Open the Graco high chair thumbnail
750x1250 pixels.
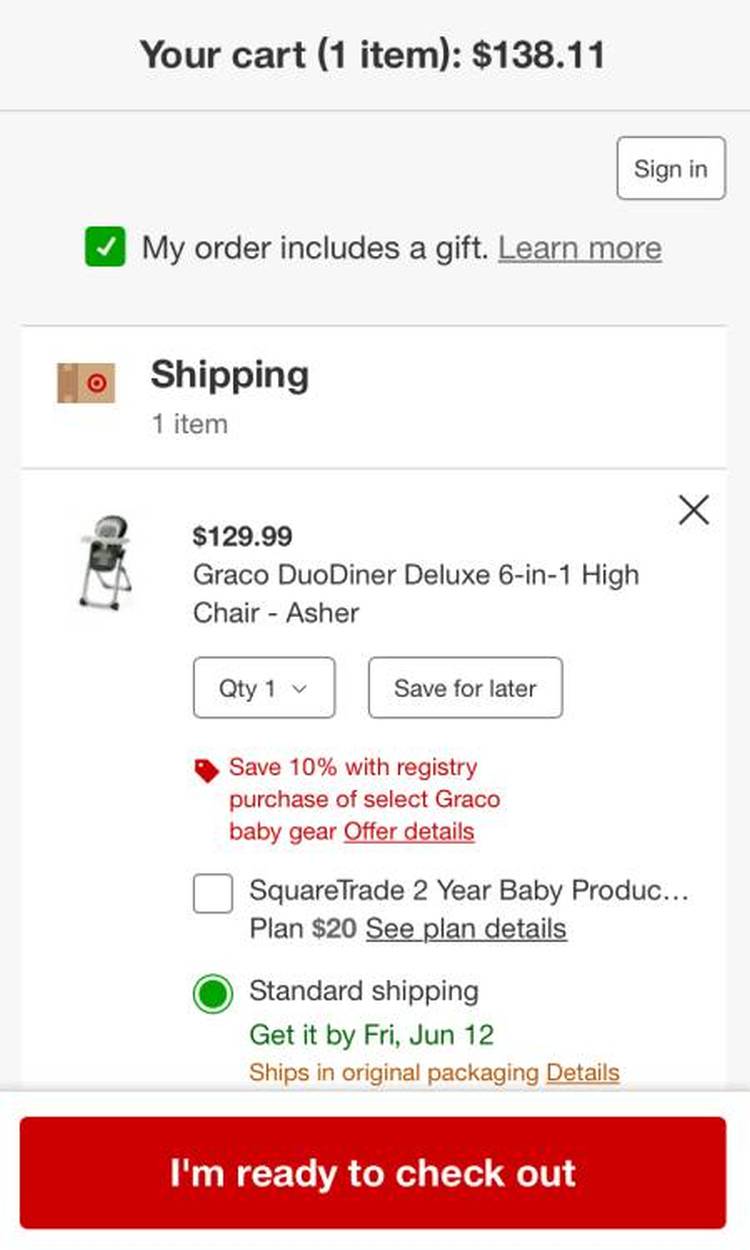(x=105, y=563)
